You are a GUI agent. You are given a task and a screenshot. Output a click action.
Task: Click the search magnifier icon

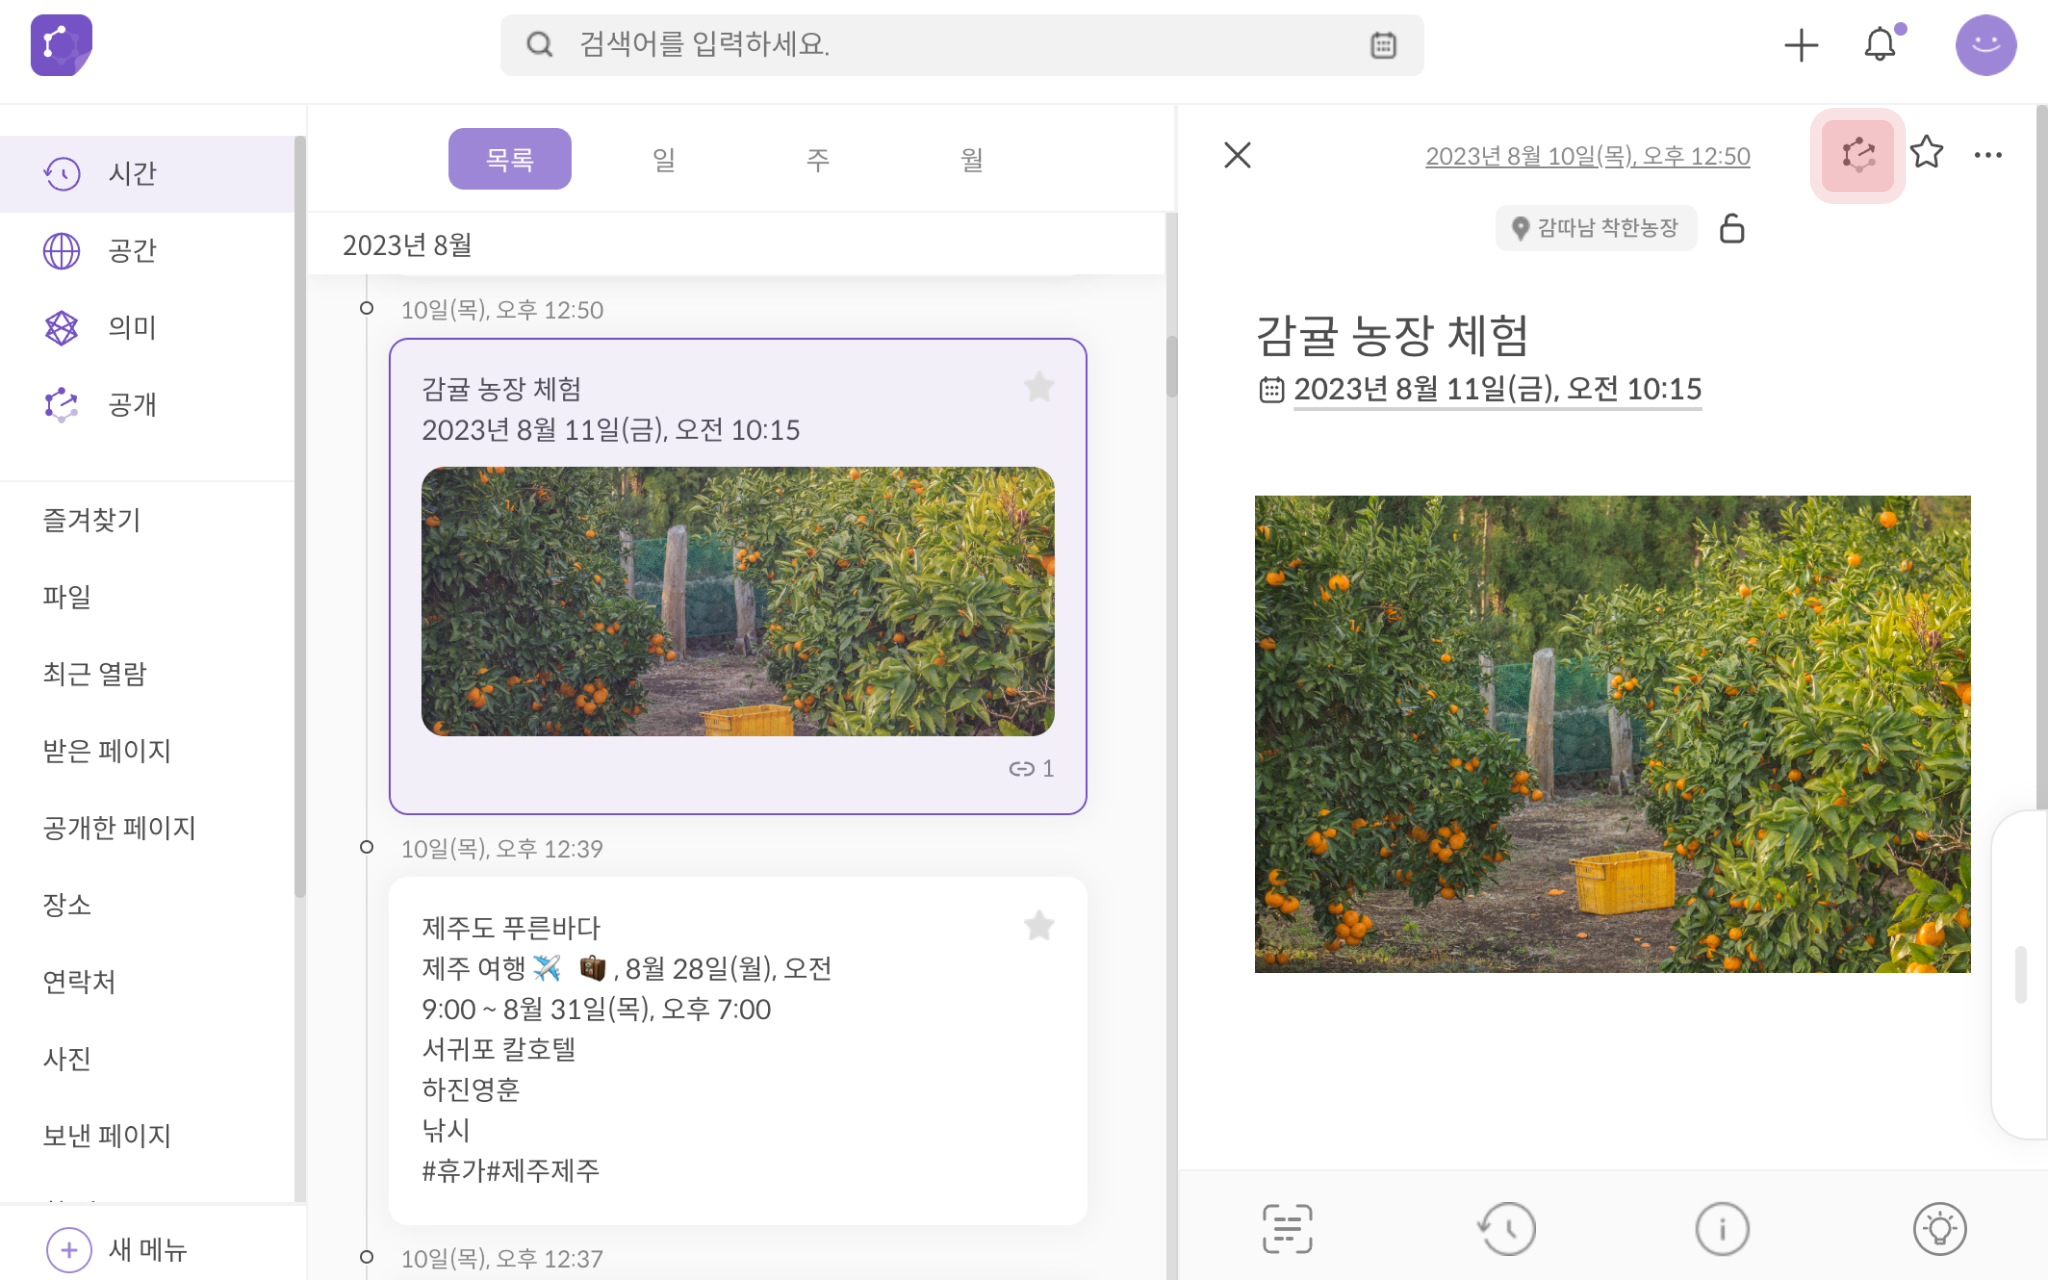539,45
